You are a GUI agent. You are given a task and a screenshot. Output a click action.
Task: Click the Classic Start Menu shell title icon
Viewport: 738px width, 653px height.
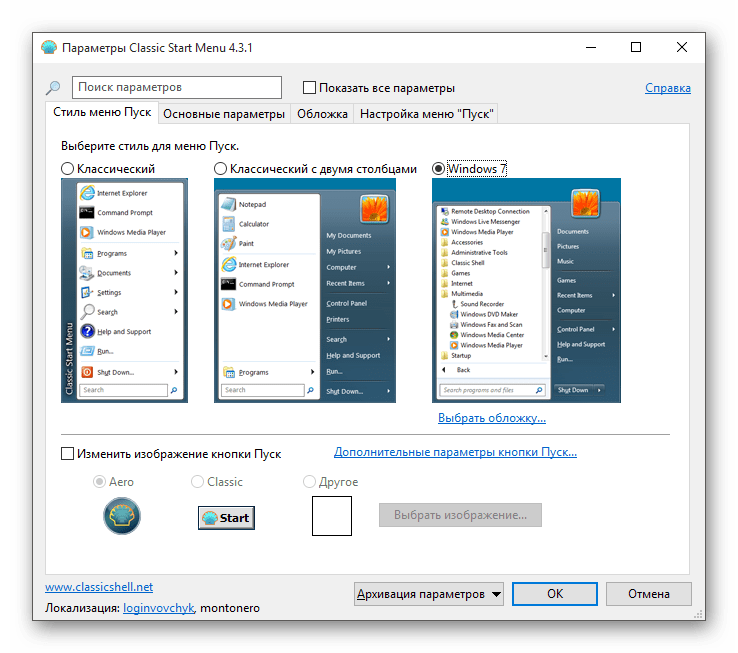49,48
